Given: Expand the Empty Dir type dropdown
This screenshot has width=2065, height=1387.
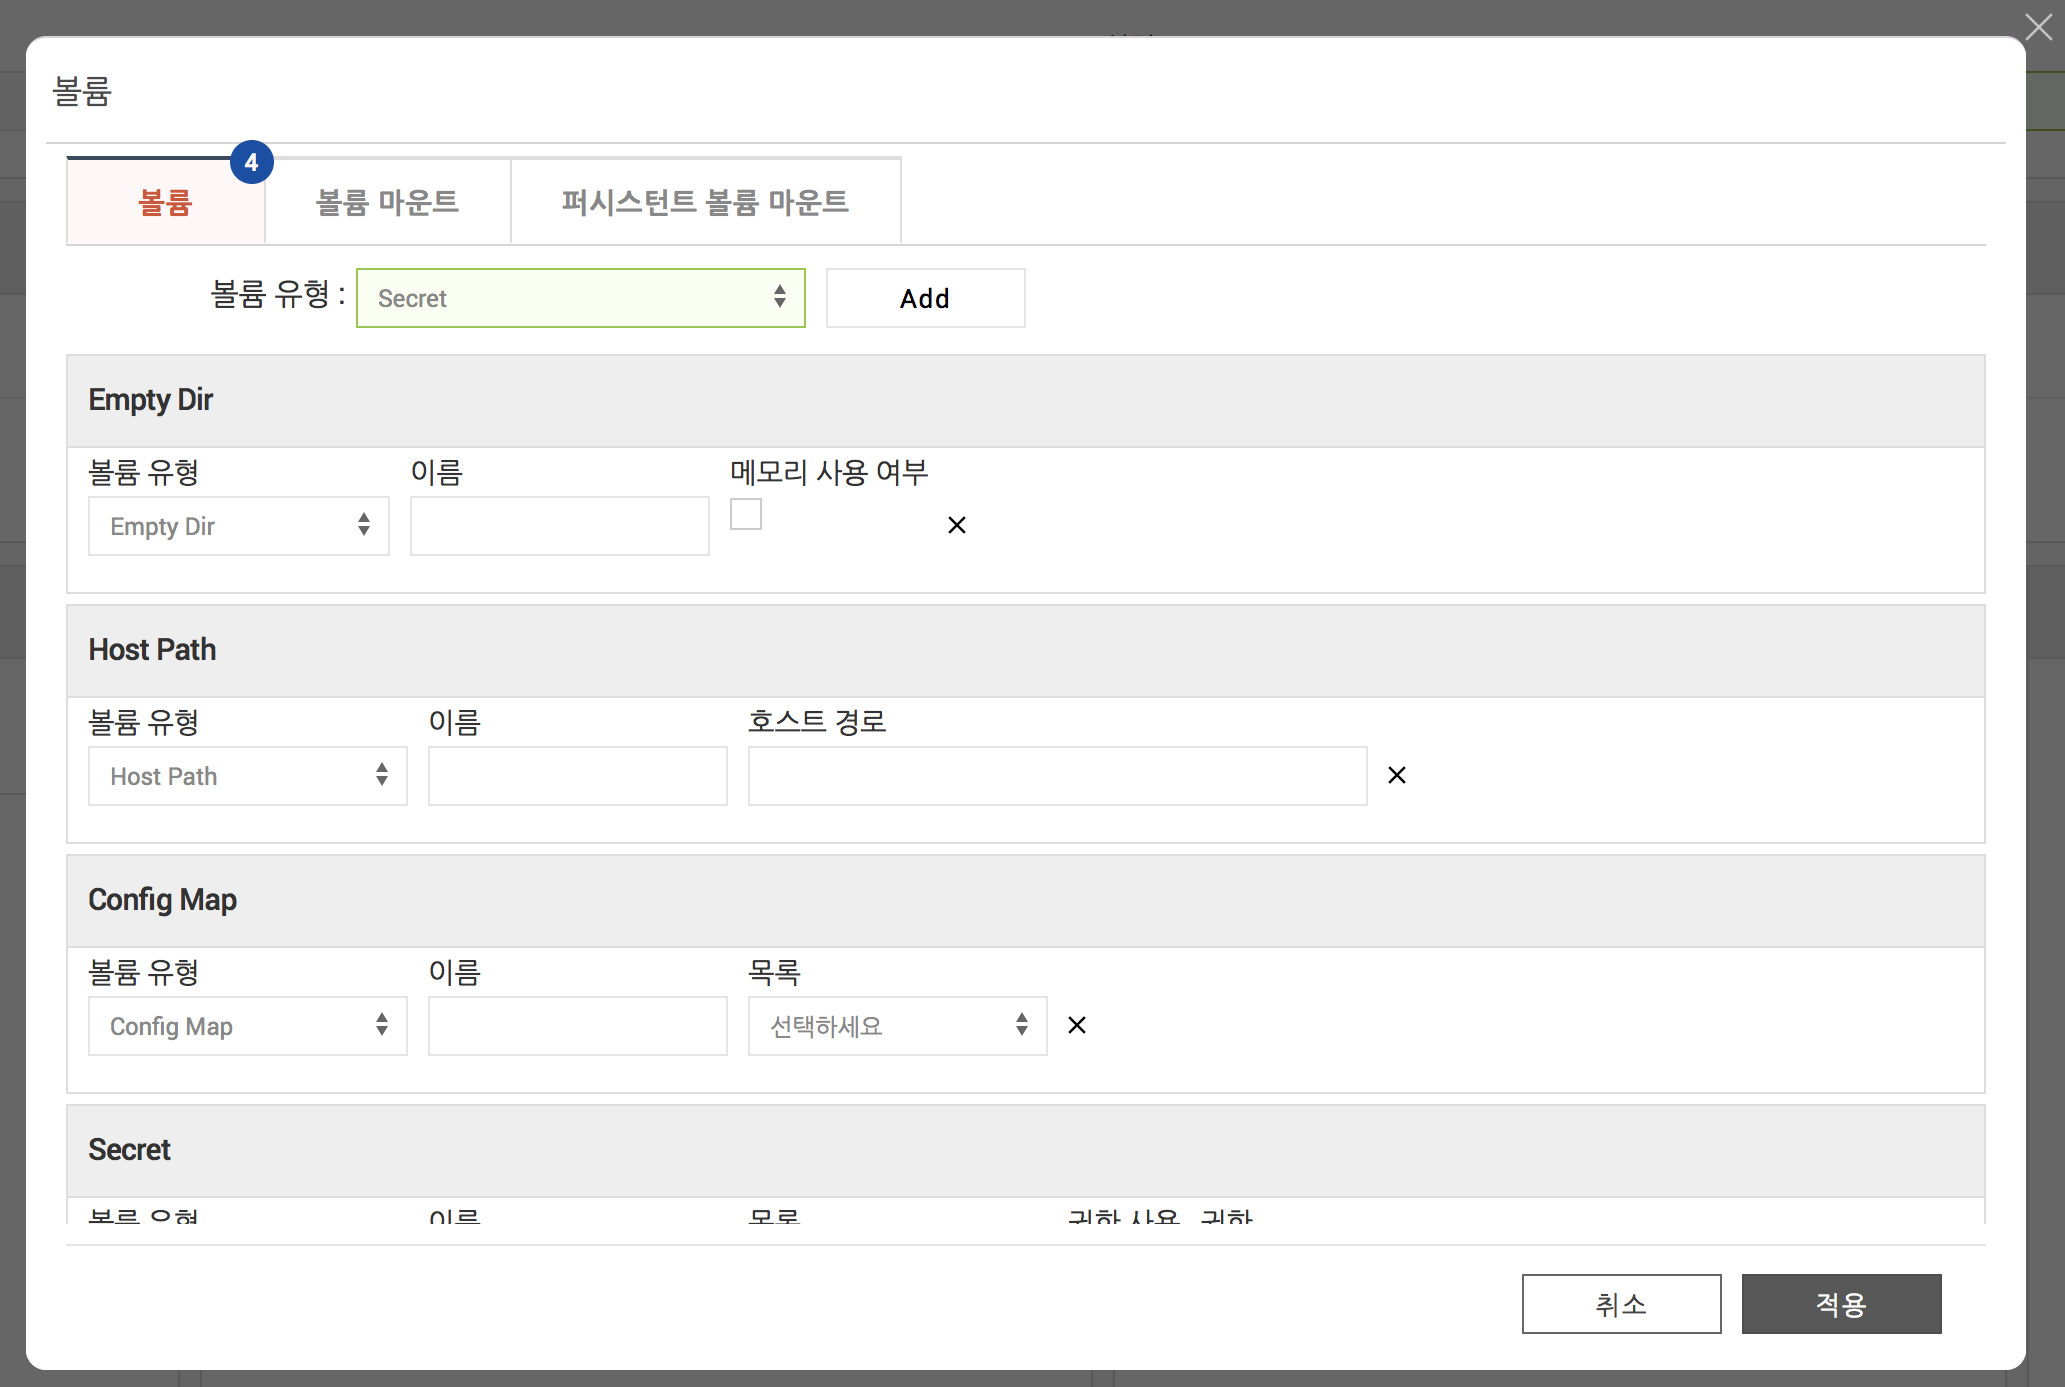Looking at the screenshot, I should [x=238, y=526].
